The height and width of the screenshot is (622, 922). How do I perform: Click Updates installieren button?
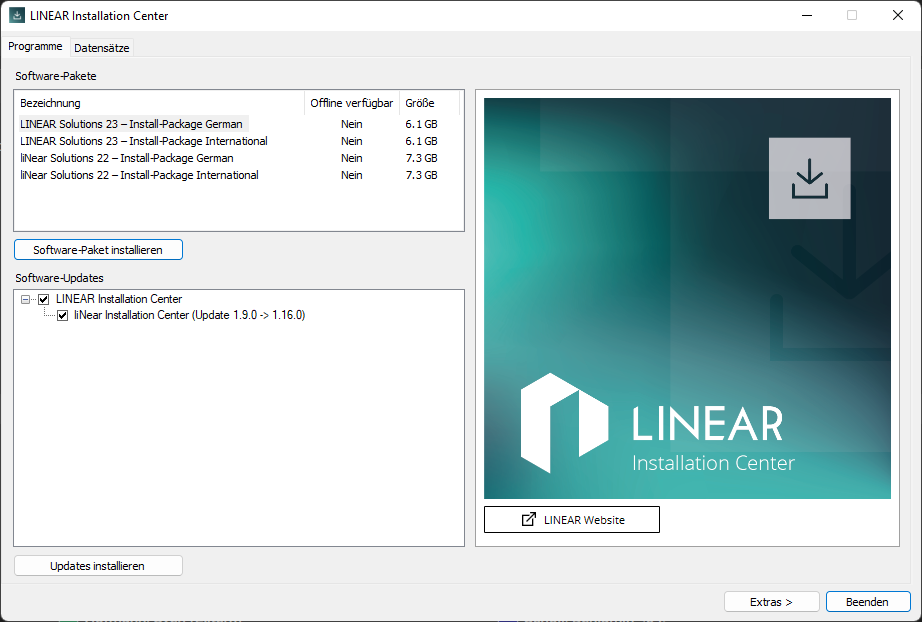(x=98, y=566)
